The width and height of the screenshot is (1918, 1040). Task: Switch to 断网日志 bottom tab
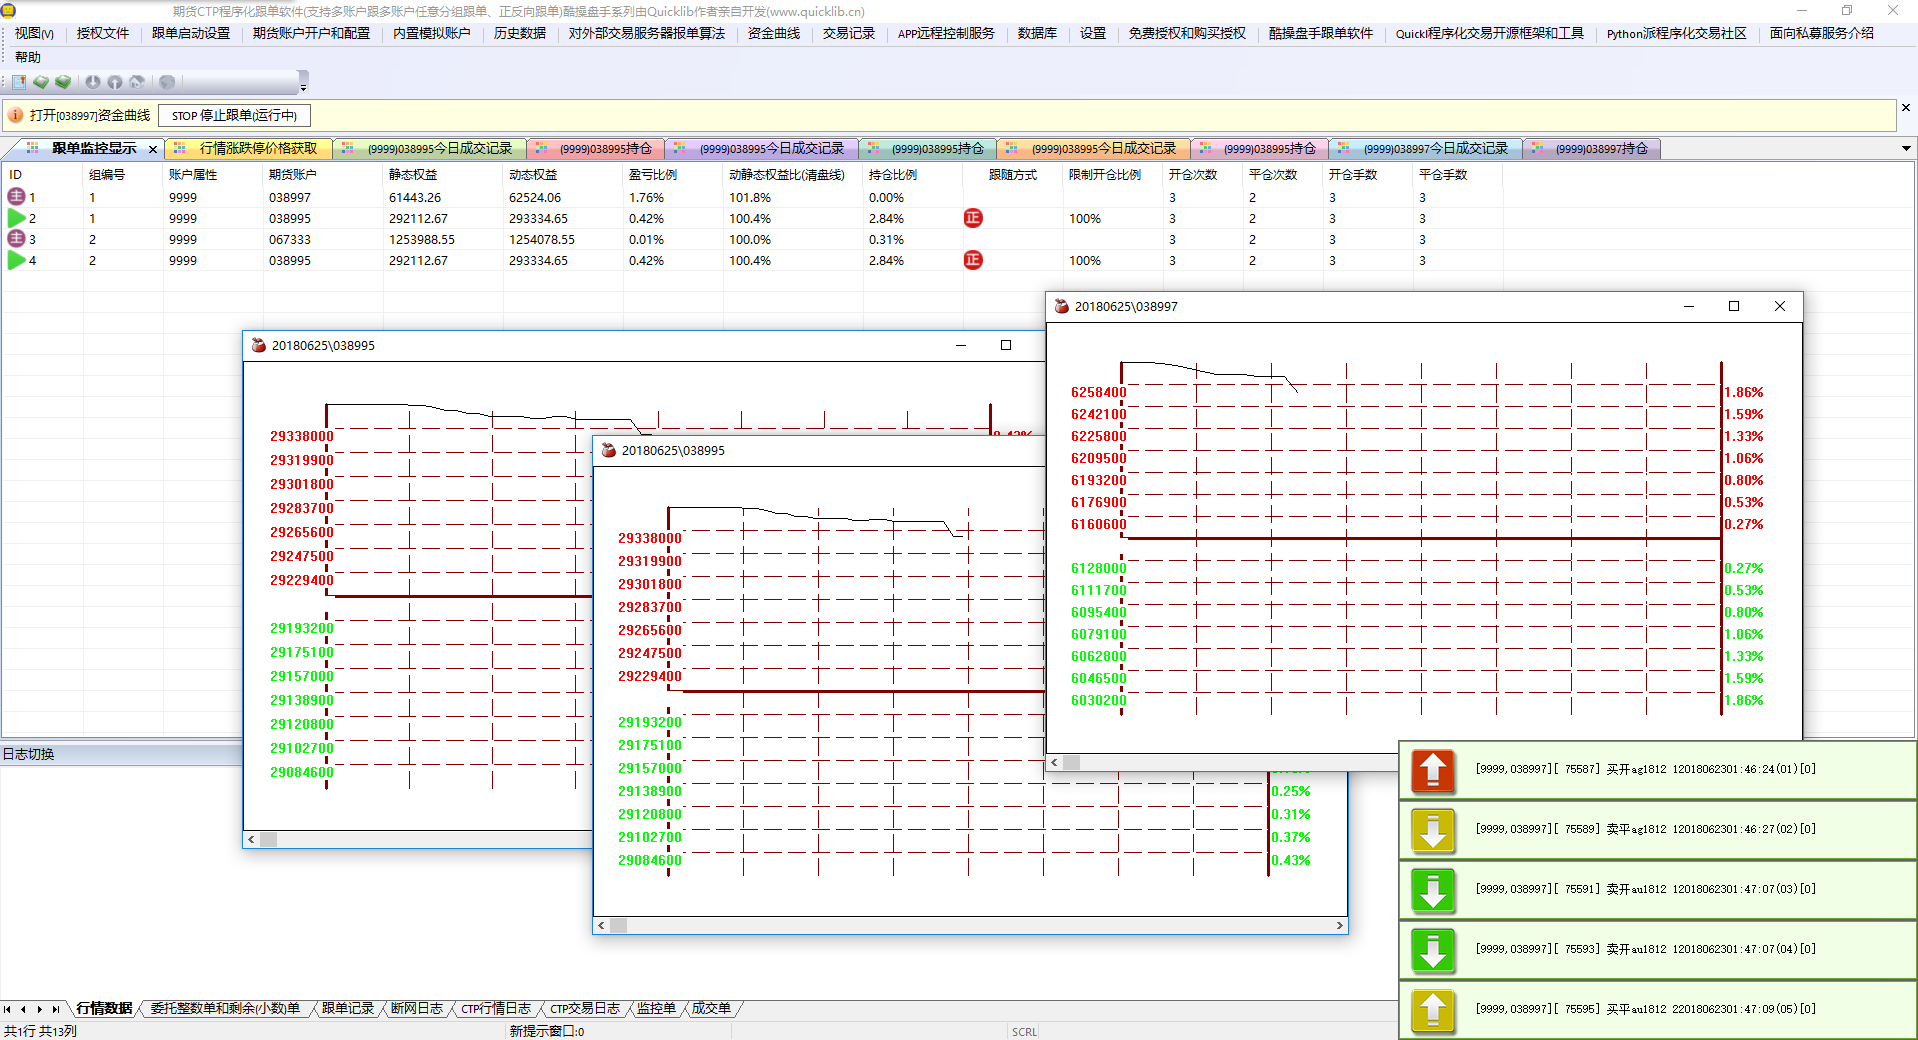416,1008
